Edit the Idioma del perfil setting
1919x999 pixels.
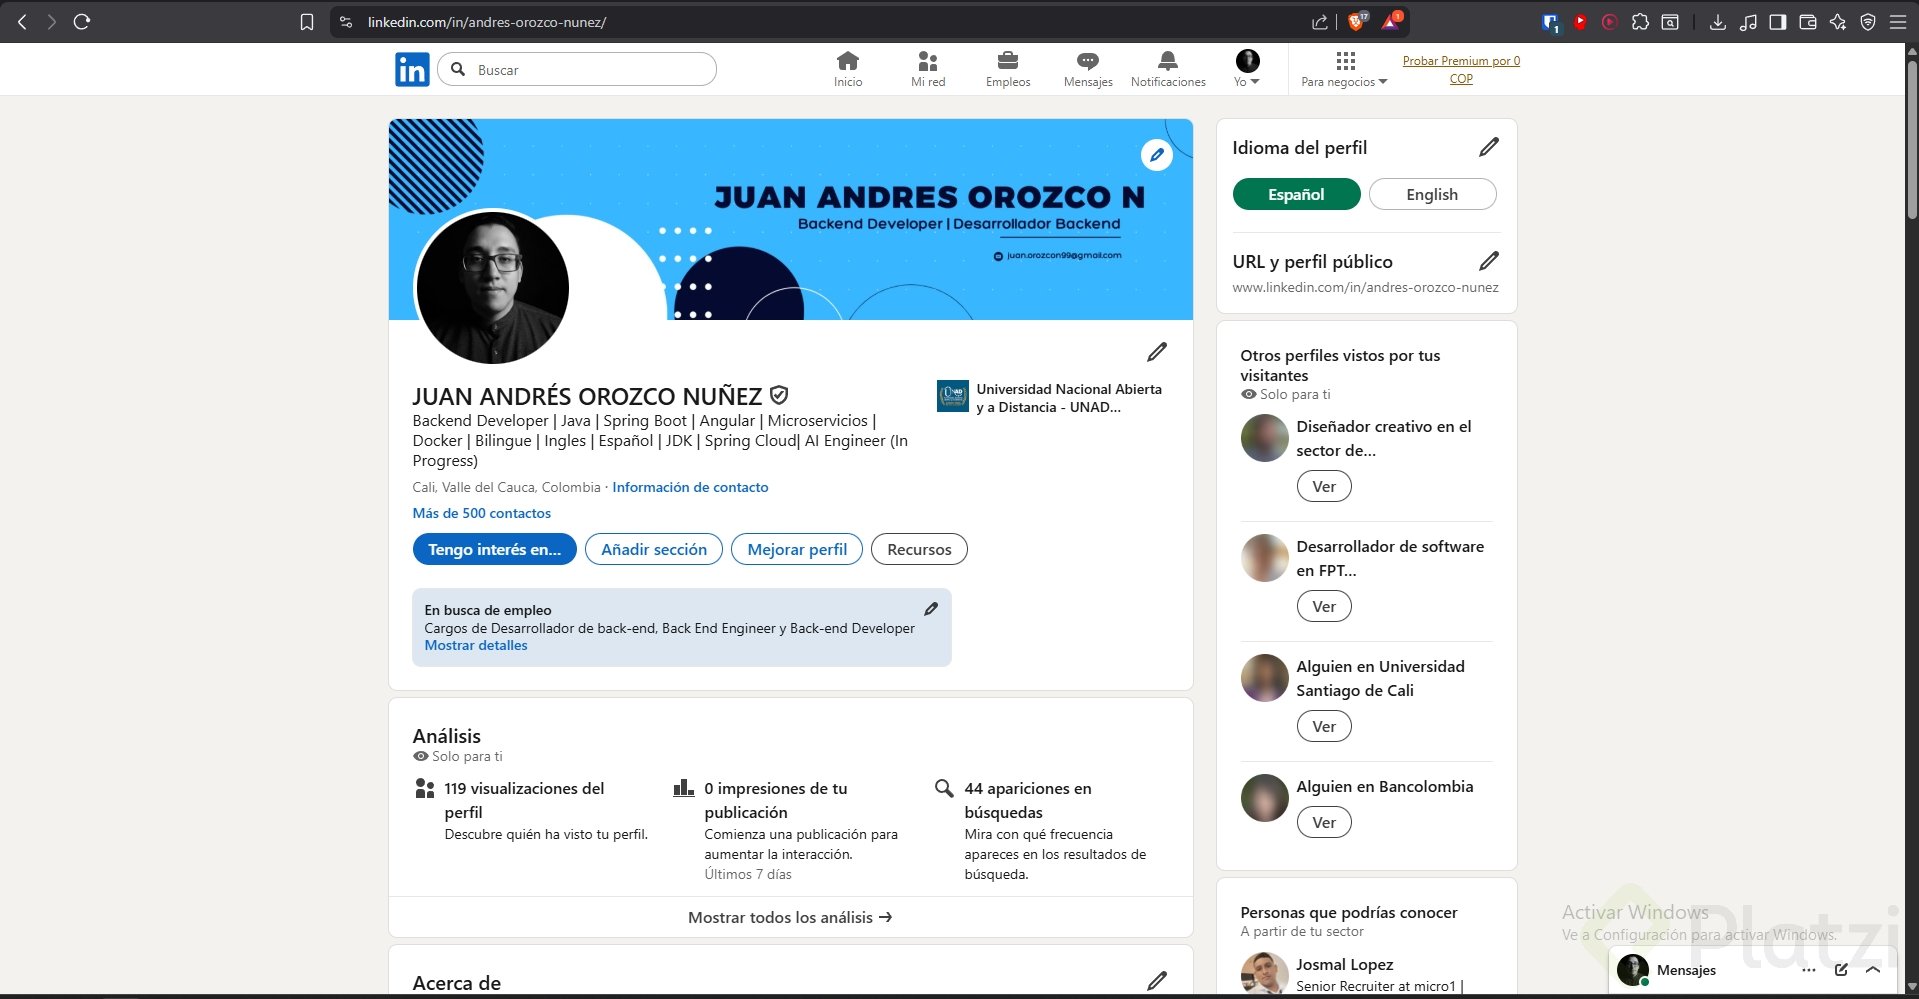pyautogui.click(x=1489, y=147)
